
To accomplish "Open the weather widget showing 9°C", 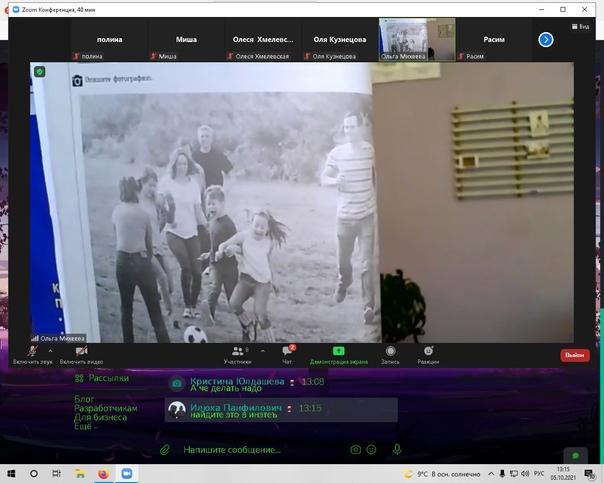I will click(x=442, y=474).
